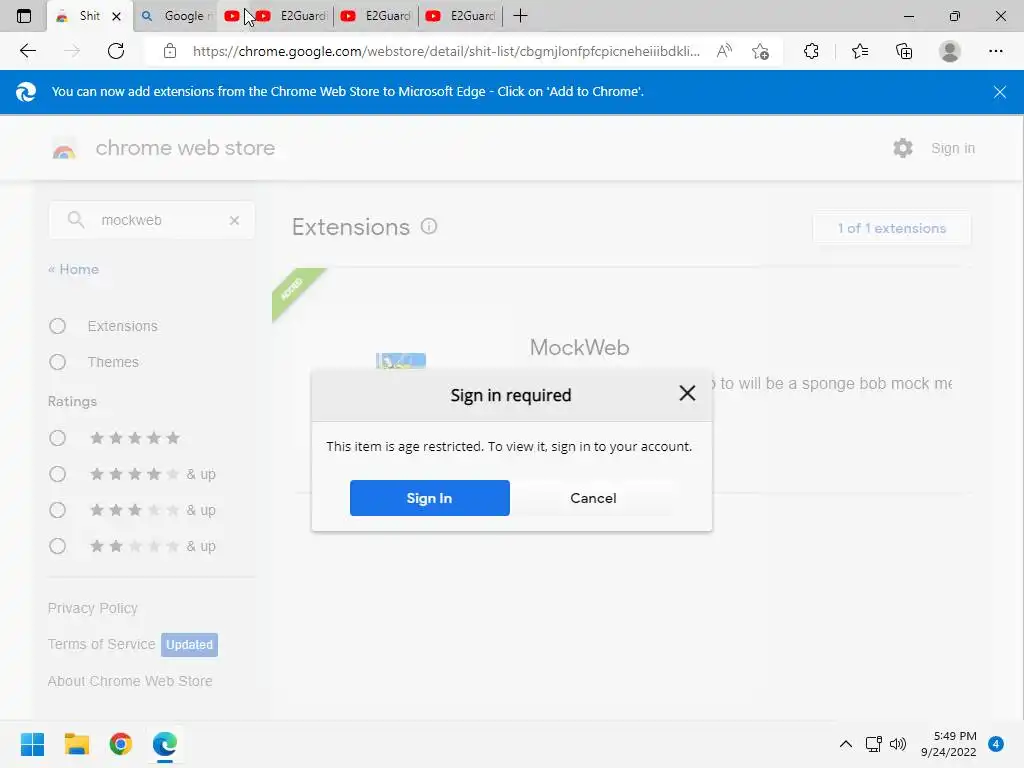Go back via Home link
1024x768 pixels.
click(73, 269)
